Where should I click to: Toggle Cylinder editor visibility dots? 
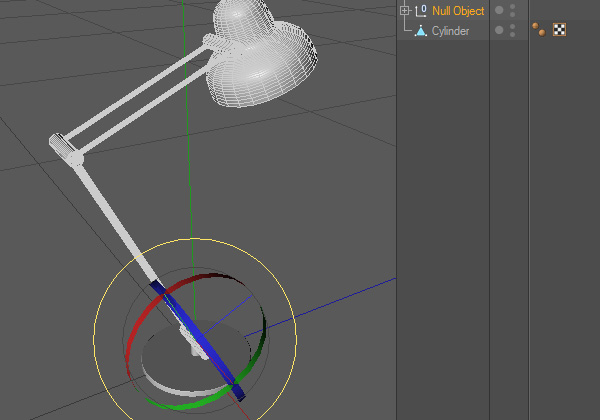point(512,31)
